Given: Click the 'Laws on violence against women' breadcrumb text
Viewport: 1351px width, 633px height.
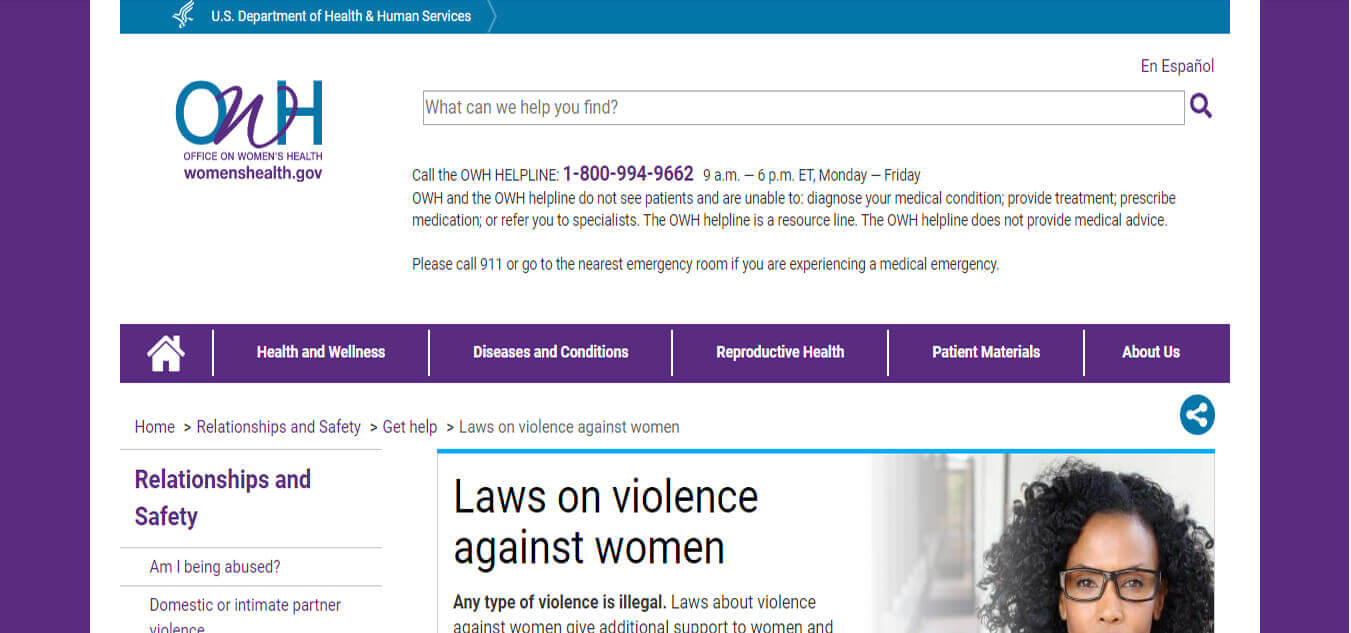Looking at the screenshot, I should pyautogui.click(x=569, y=427).
